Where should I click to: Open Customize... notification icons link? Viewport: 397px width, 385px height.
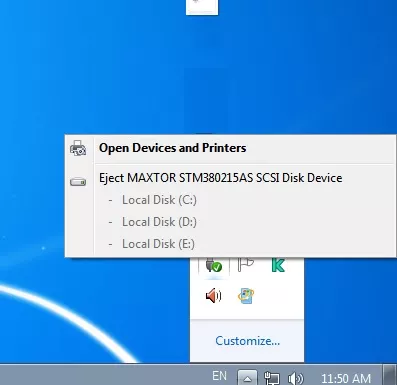point(247,341)
